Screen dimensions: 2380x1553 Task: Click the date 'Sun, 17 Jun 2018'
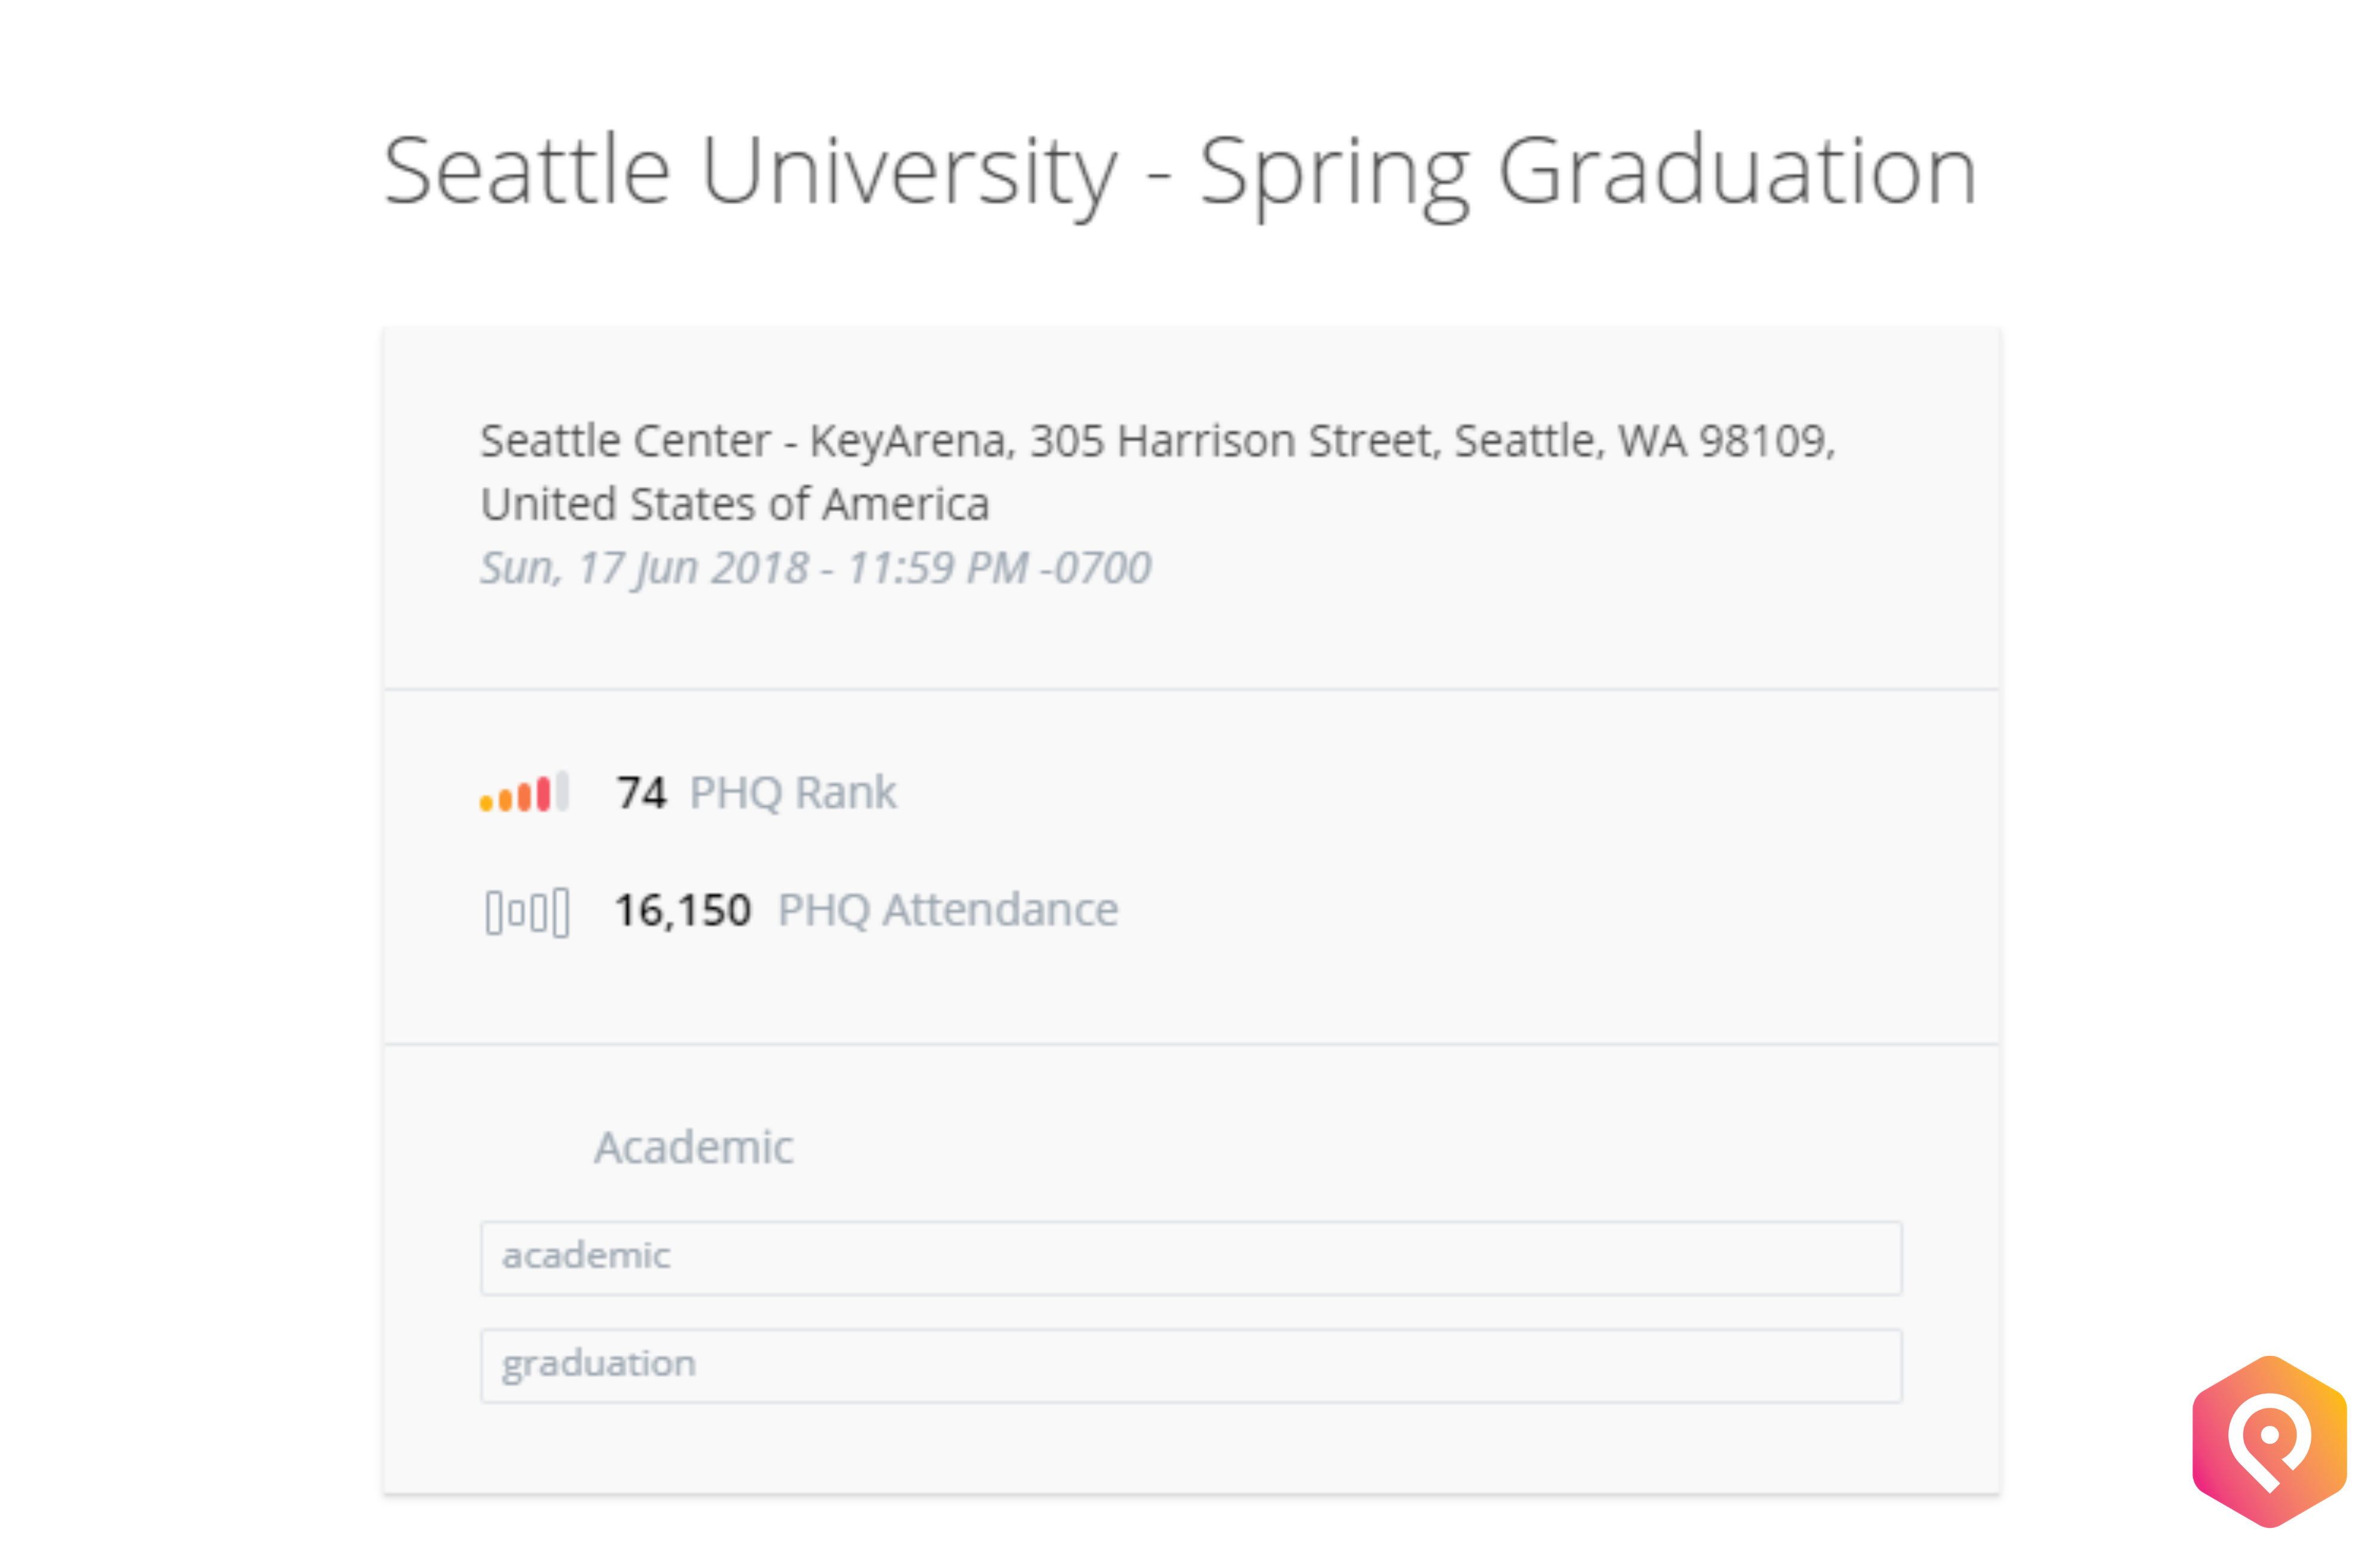644,568
